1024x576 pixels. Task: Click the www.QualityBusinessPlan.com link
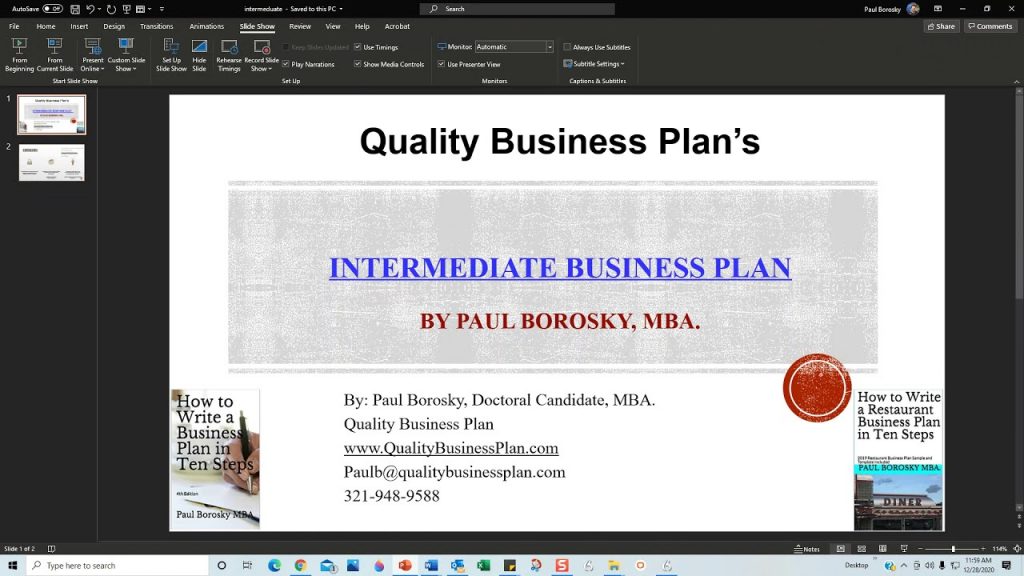[451, 448]
